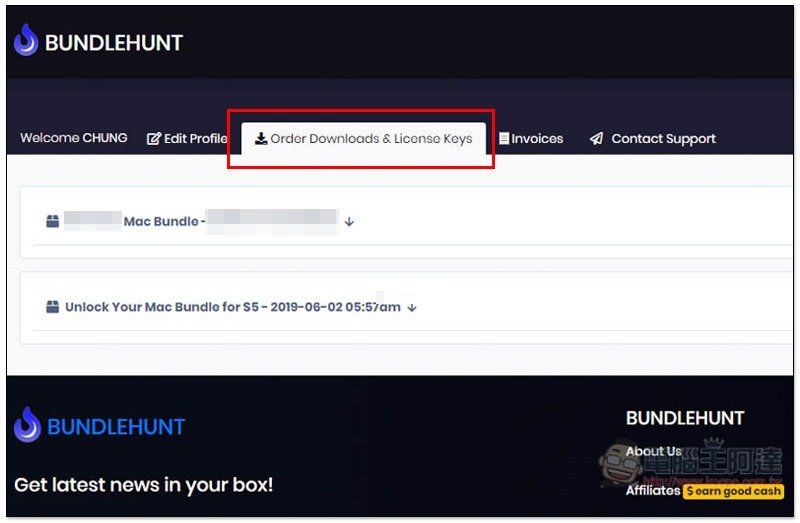Click the yellow earn good cash badge
This screenshot has height=523, width=800.
pyautogui.click(x=734, y=491)
